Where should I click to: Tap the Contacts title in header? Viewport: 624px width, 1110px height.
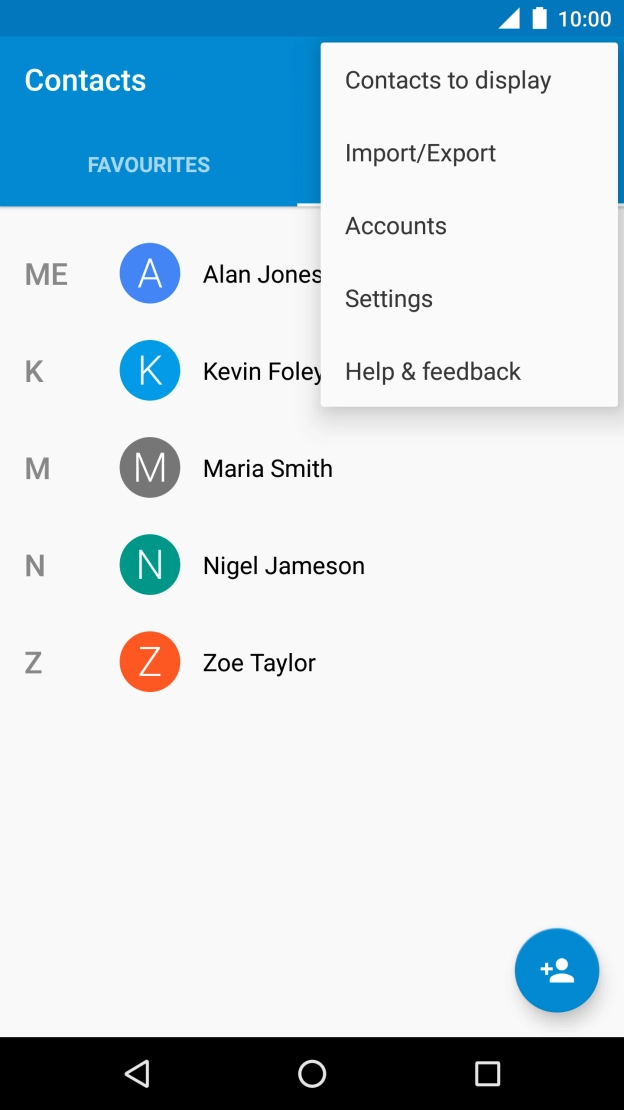click(x=85, y=80)
